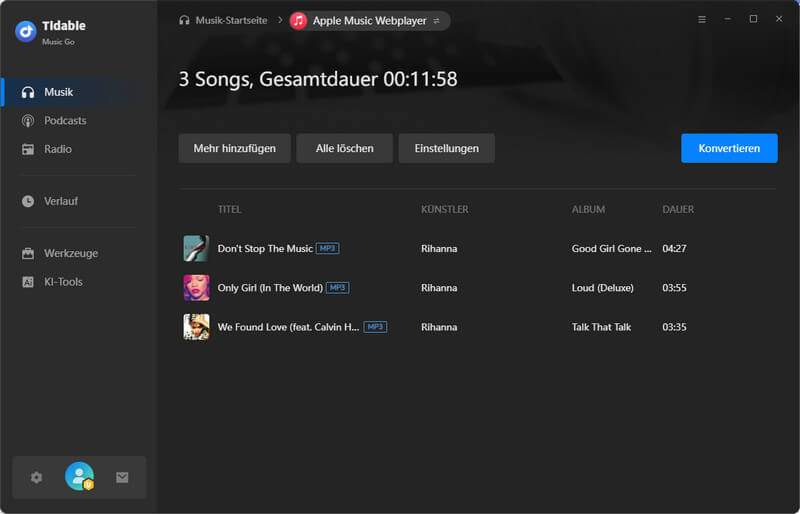Click the radio icon next to Radio

coord(28,149)
